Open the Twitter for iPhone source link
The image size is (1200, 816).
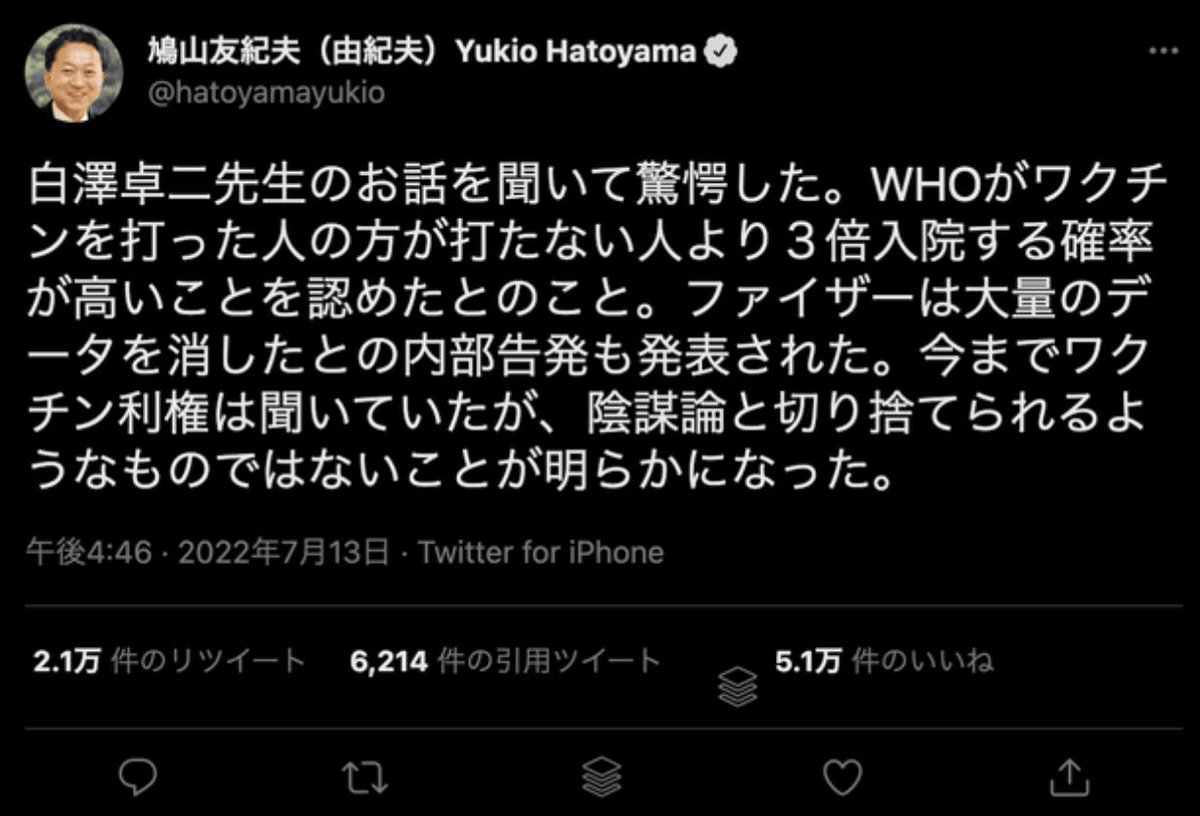tap(541, 552)
